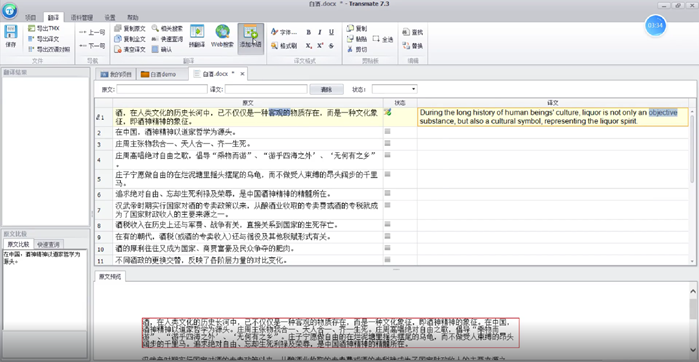Screen dimensions: 699x362
Task: Click the 清除 clear filter button
Action: 326,89
